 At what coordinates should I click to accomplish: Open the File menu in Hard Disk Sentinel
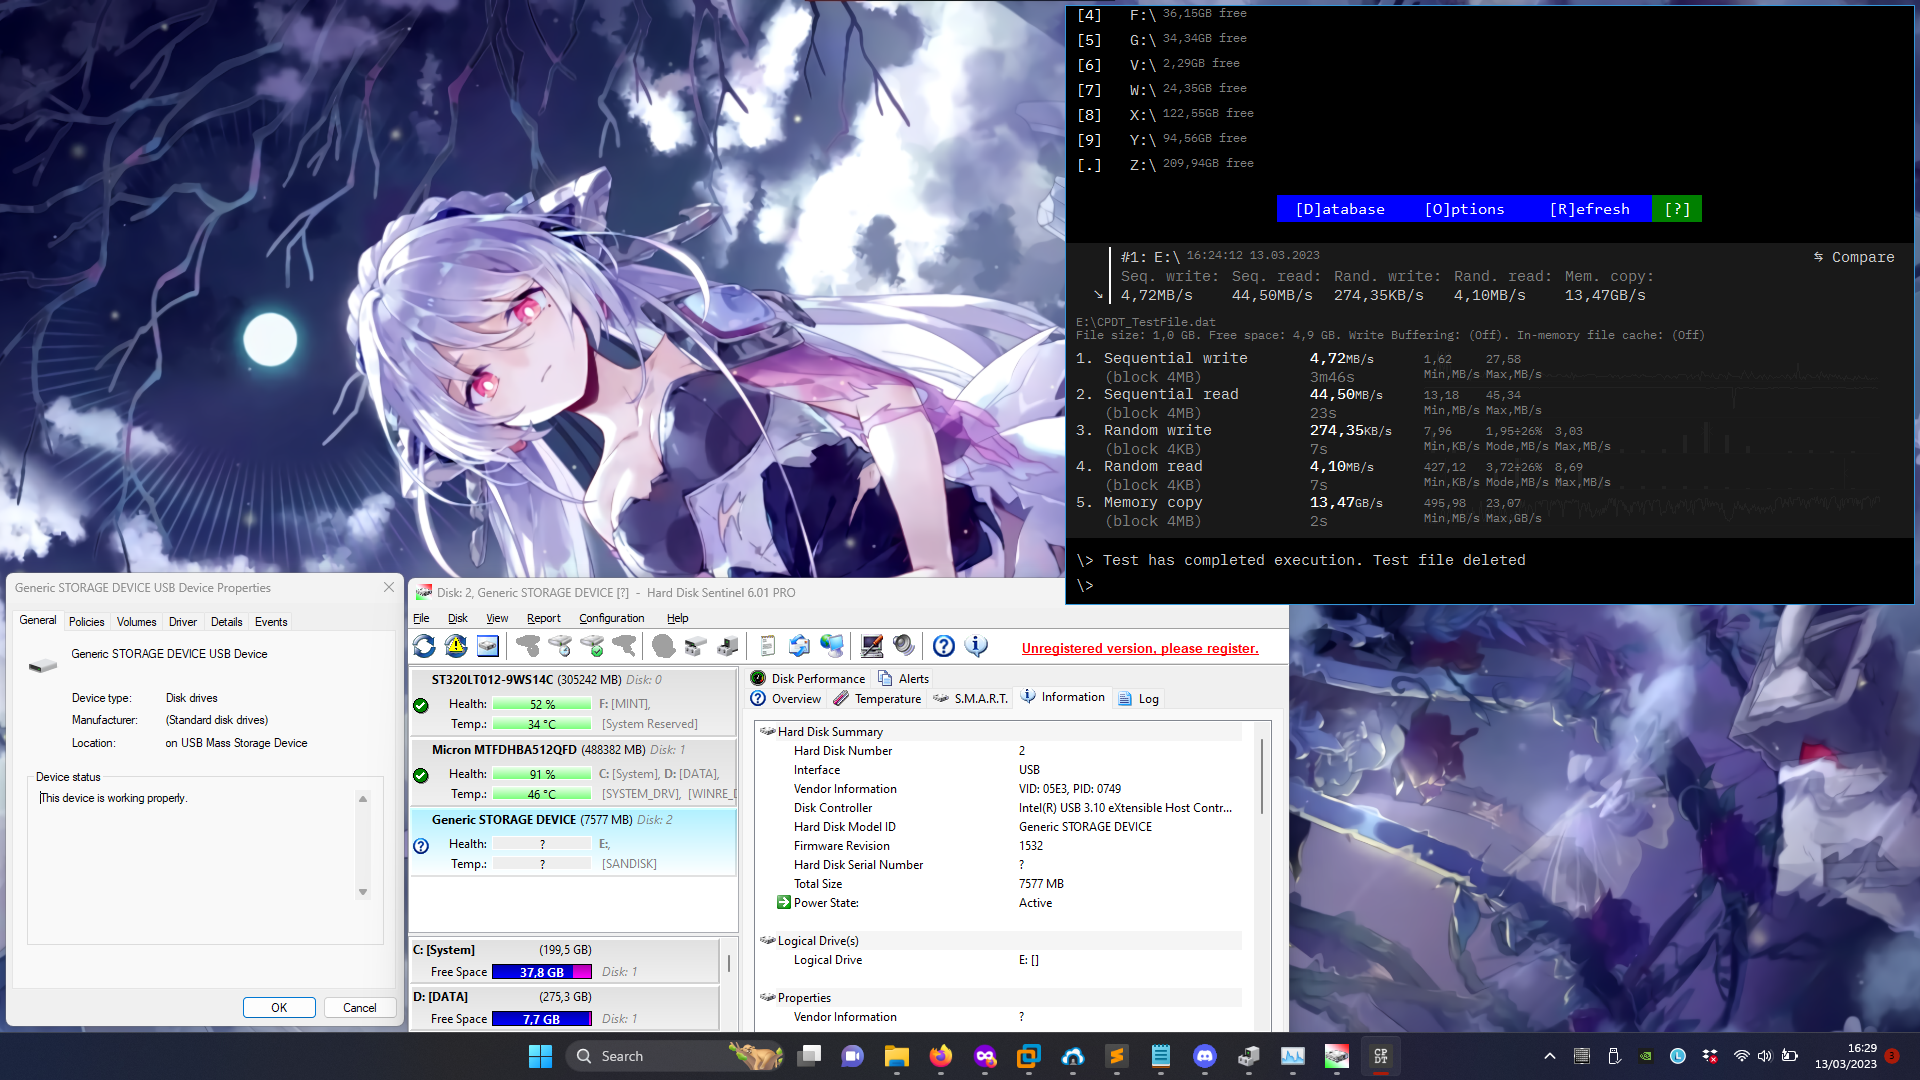coord(421,618)
